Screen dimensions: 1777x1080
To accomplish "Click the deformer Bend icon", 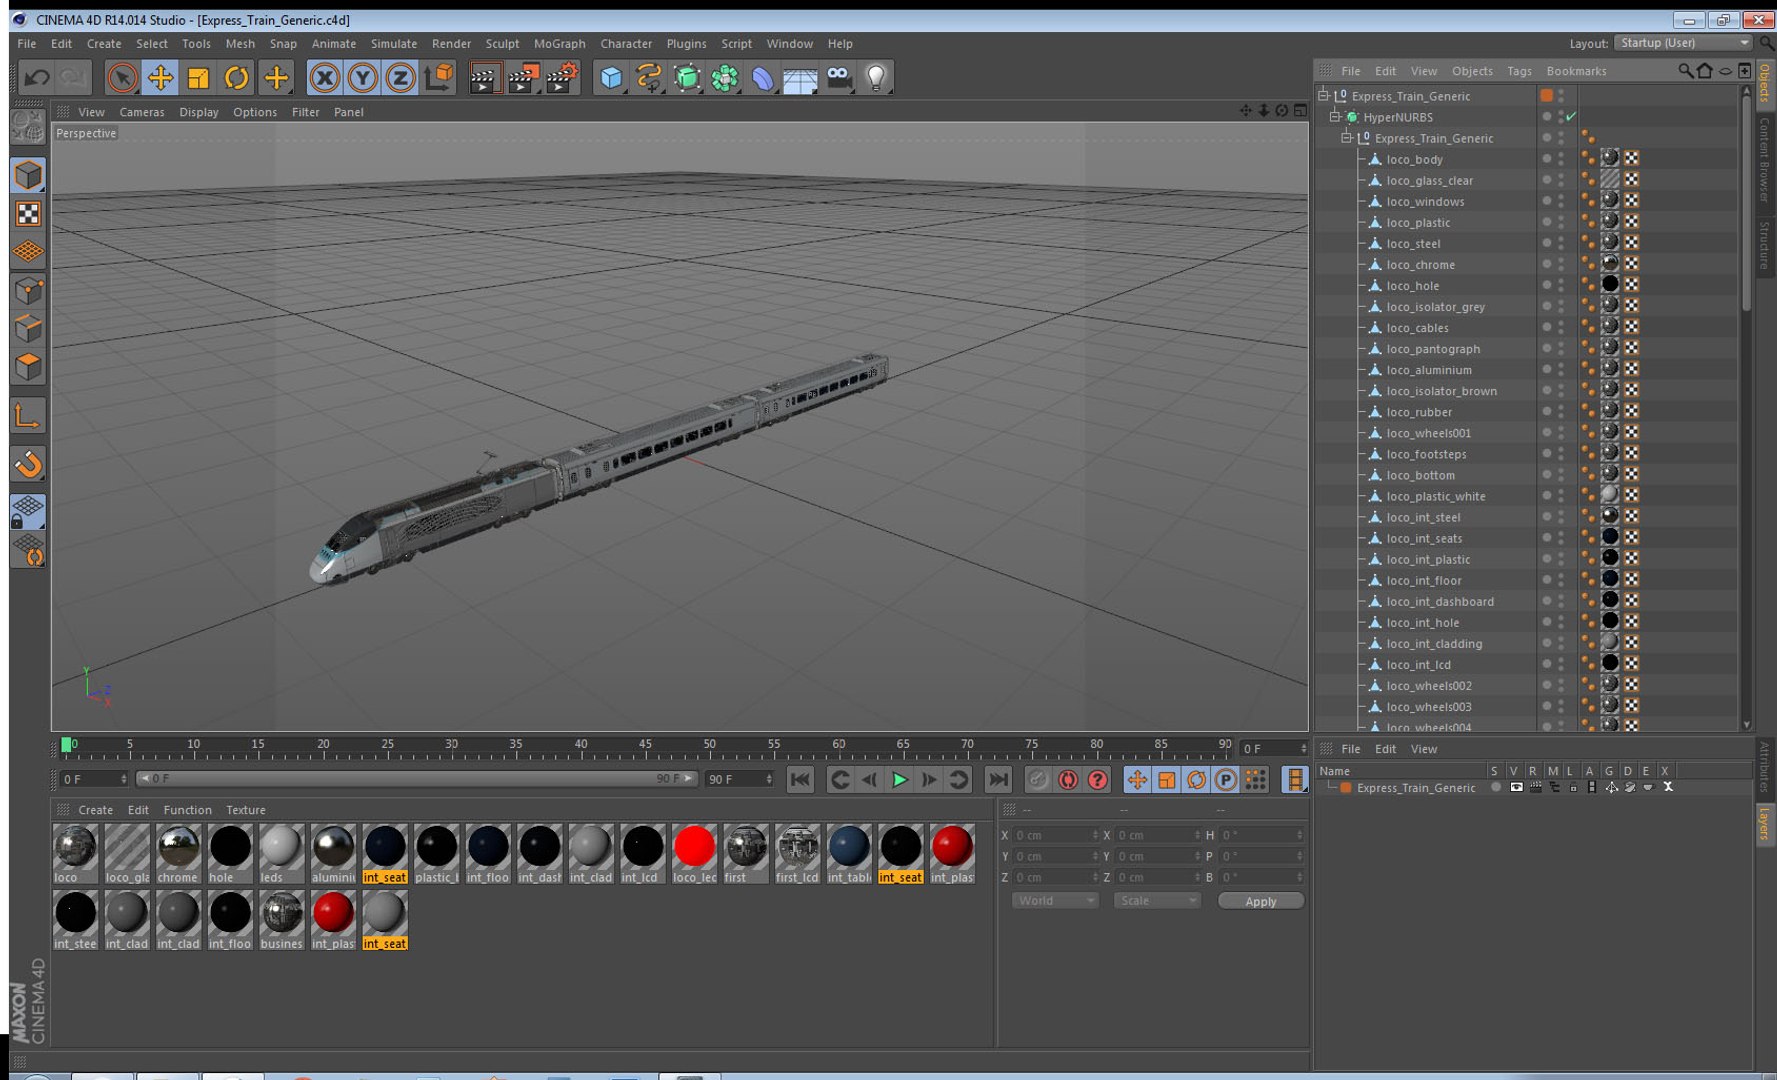I will (x=762, y=78).
